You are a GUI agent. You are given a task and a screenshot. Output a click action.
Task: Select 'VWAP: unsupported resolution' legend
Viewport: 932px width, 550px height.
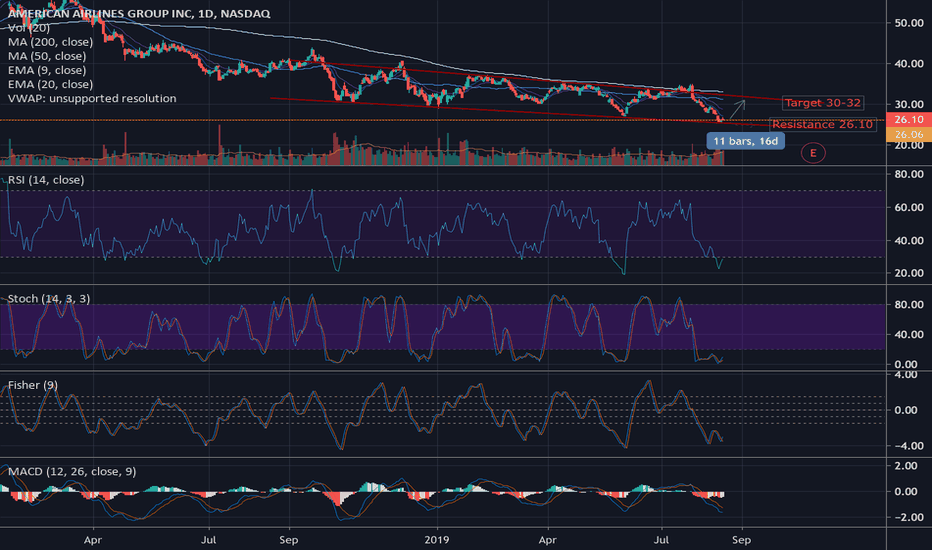coord(92,98)
